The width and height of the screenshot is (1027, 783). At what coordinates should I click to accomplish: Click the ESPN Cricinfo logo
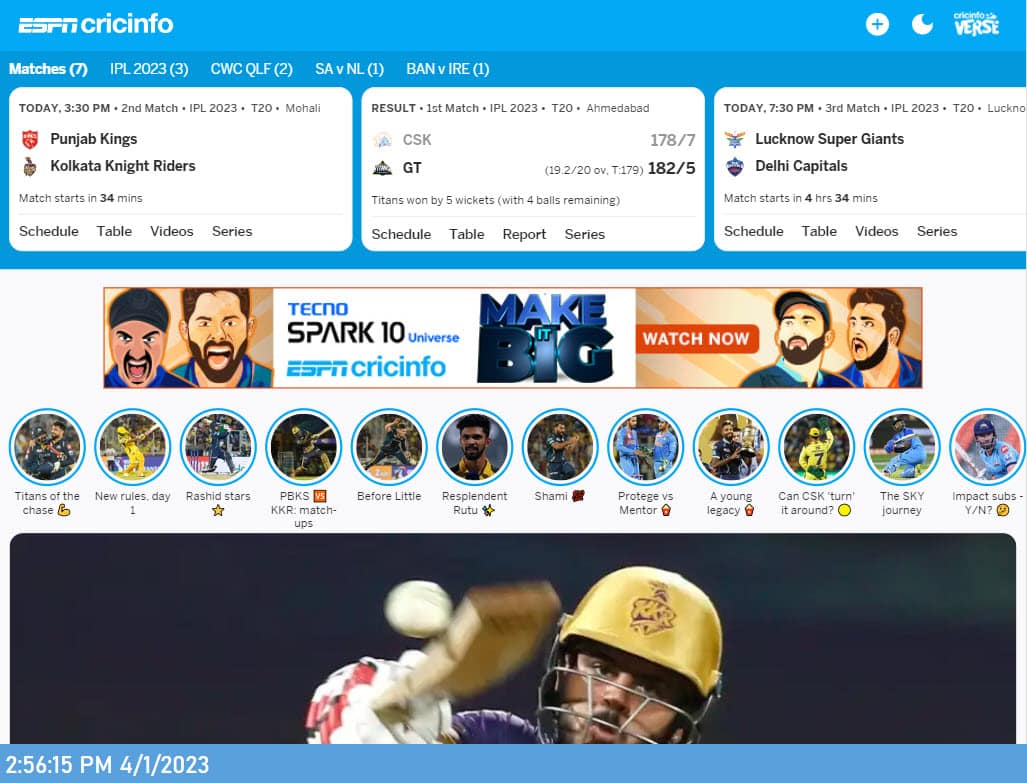click(x=96, y=24)
